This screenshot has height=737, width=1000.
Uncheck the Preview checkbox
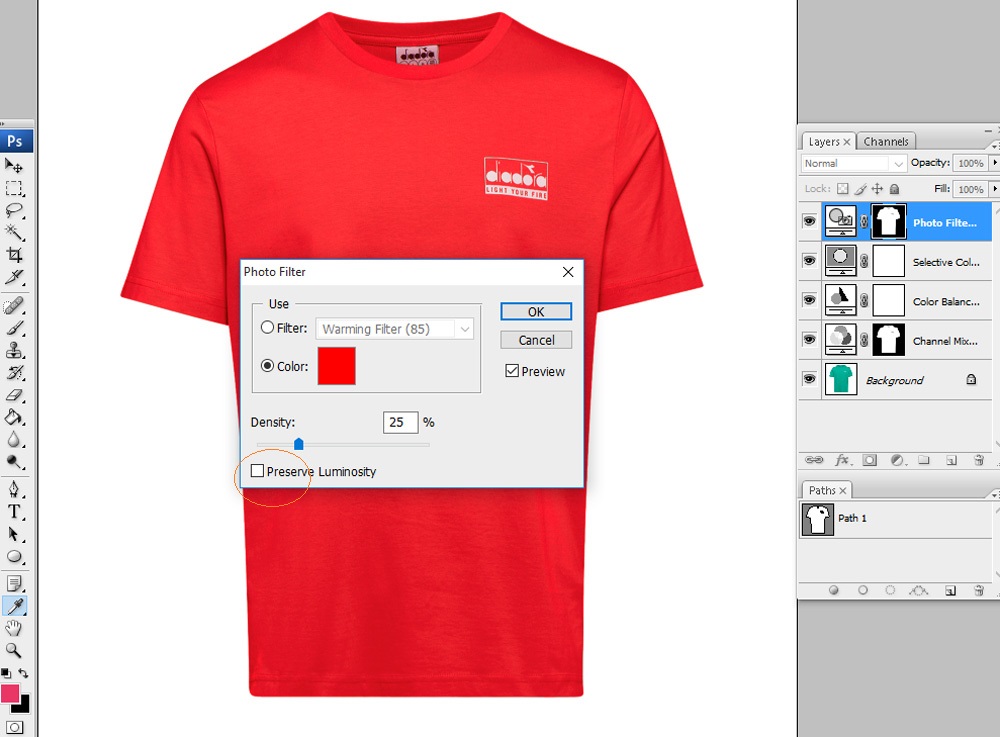coord(511,370)
